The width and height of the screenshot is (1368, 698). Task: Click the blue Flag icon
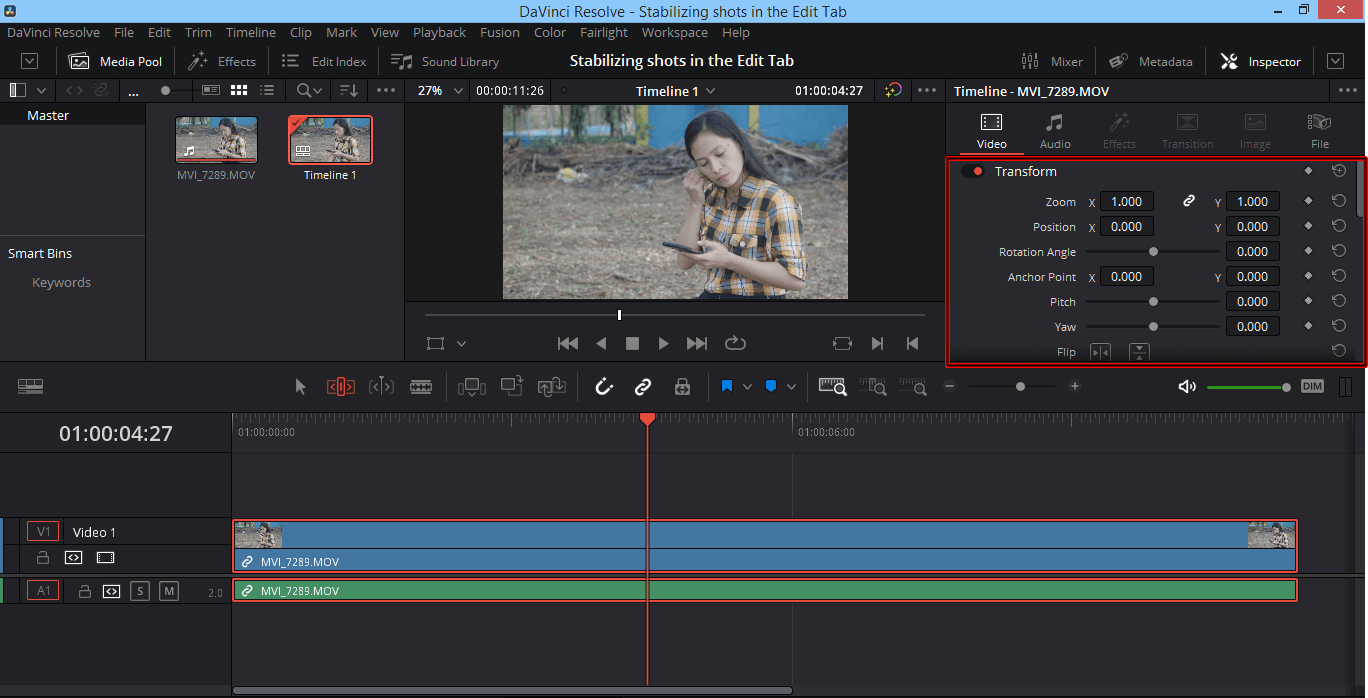[727, 386]
